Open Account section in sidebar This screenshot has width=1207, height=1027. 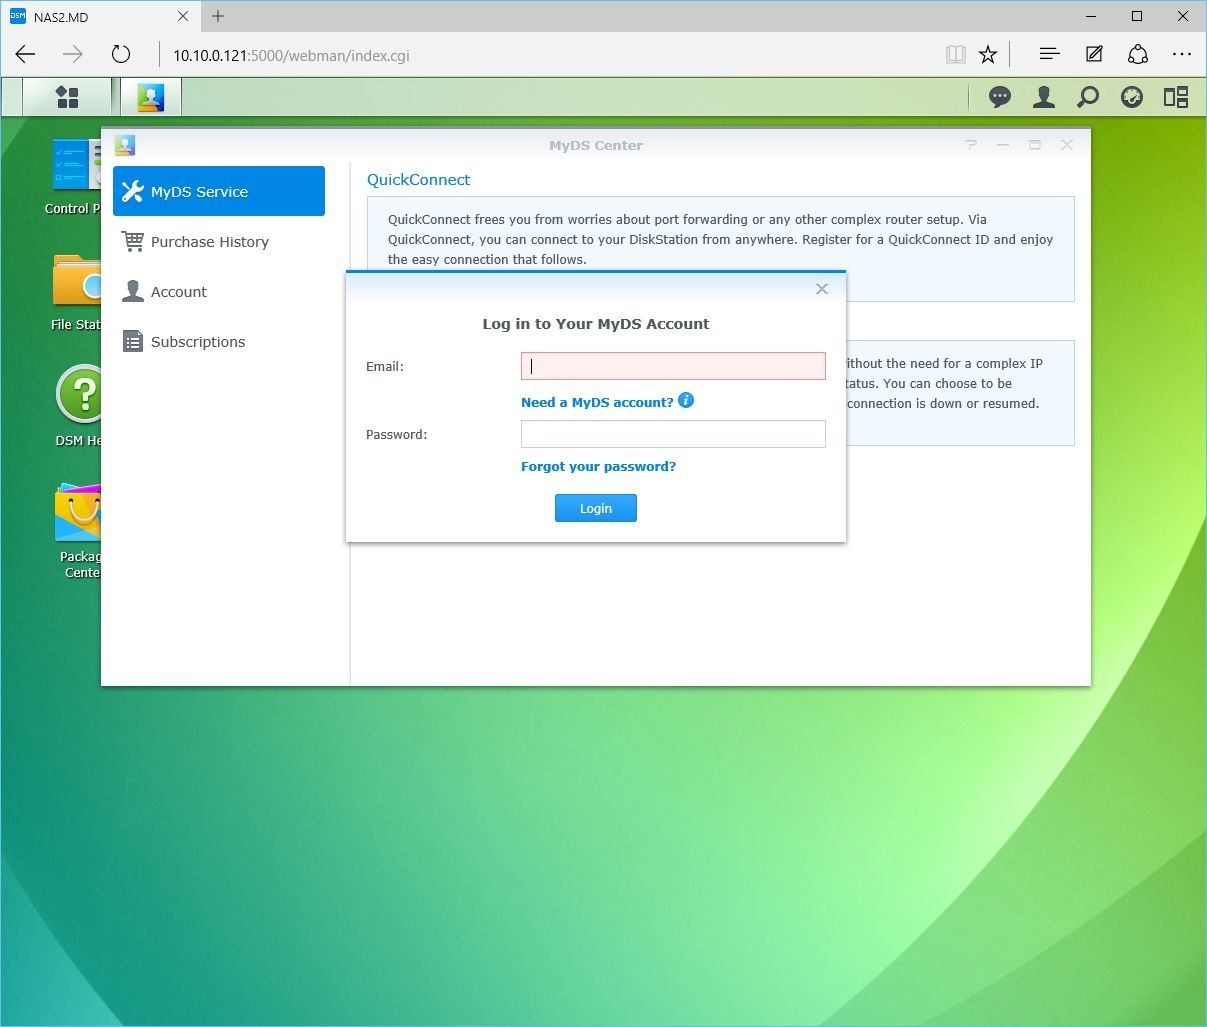219,291
